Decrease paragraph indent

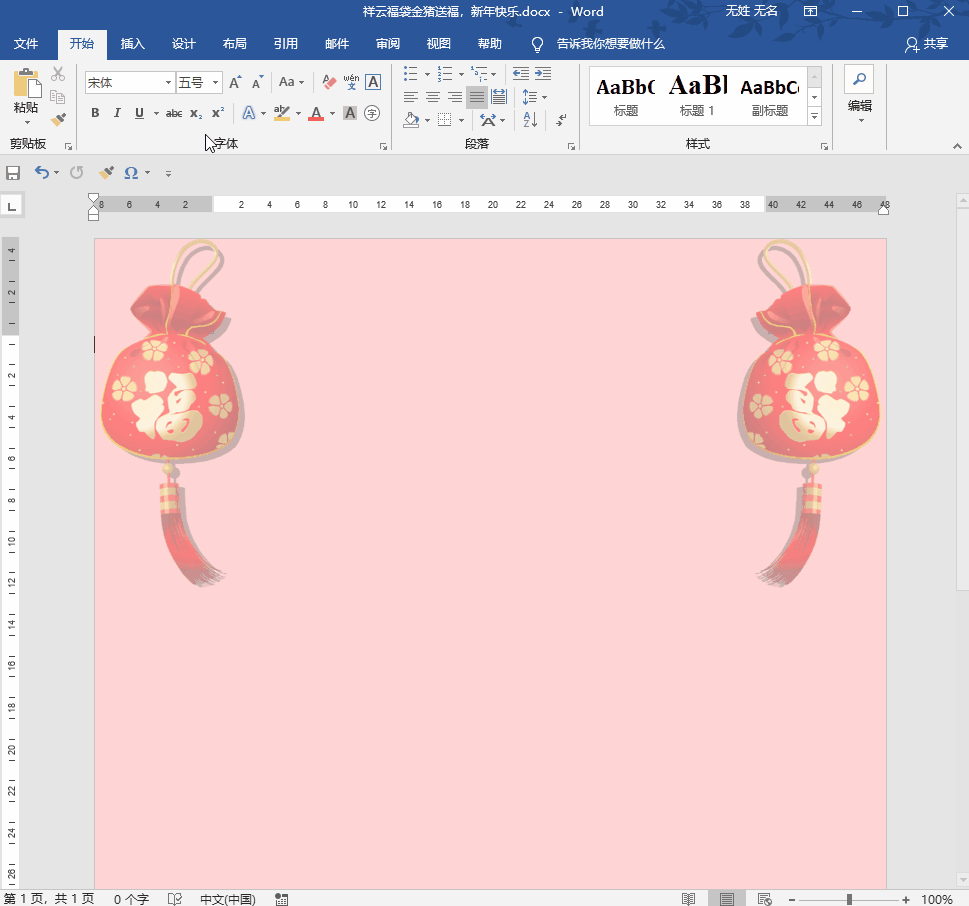(x=520, y=74)
